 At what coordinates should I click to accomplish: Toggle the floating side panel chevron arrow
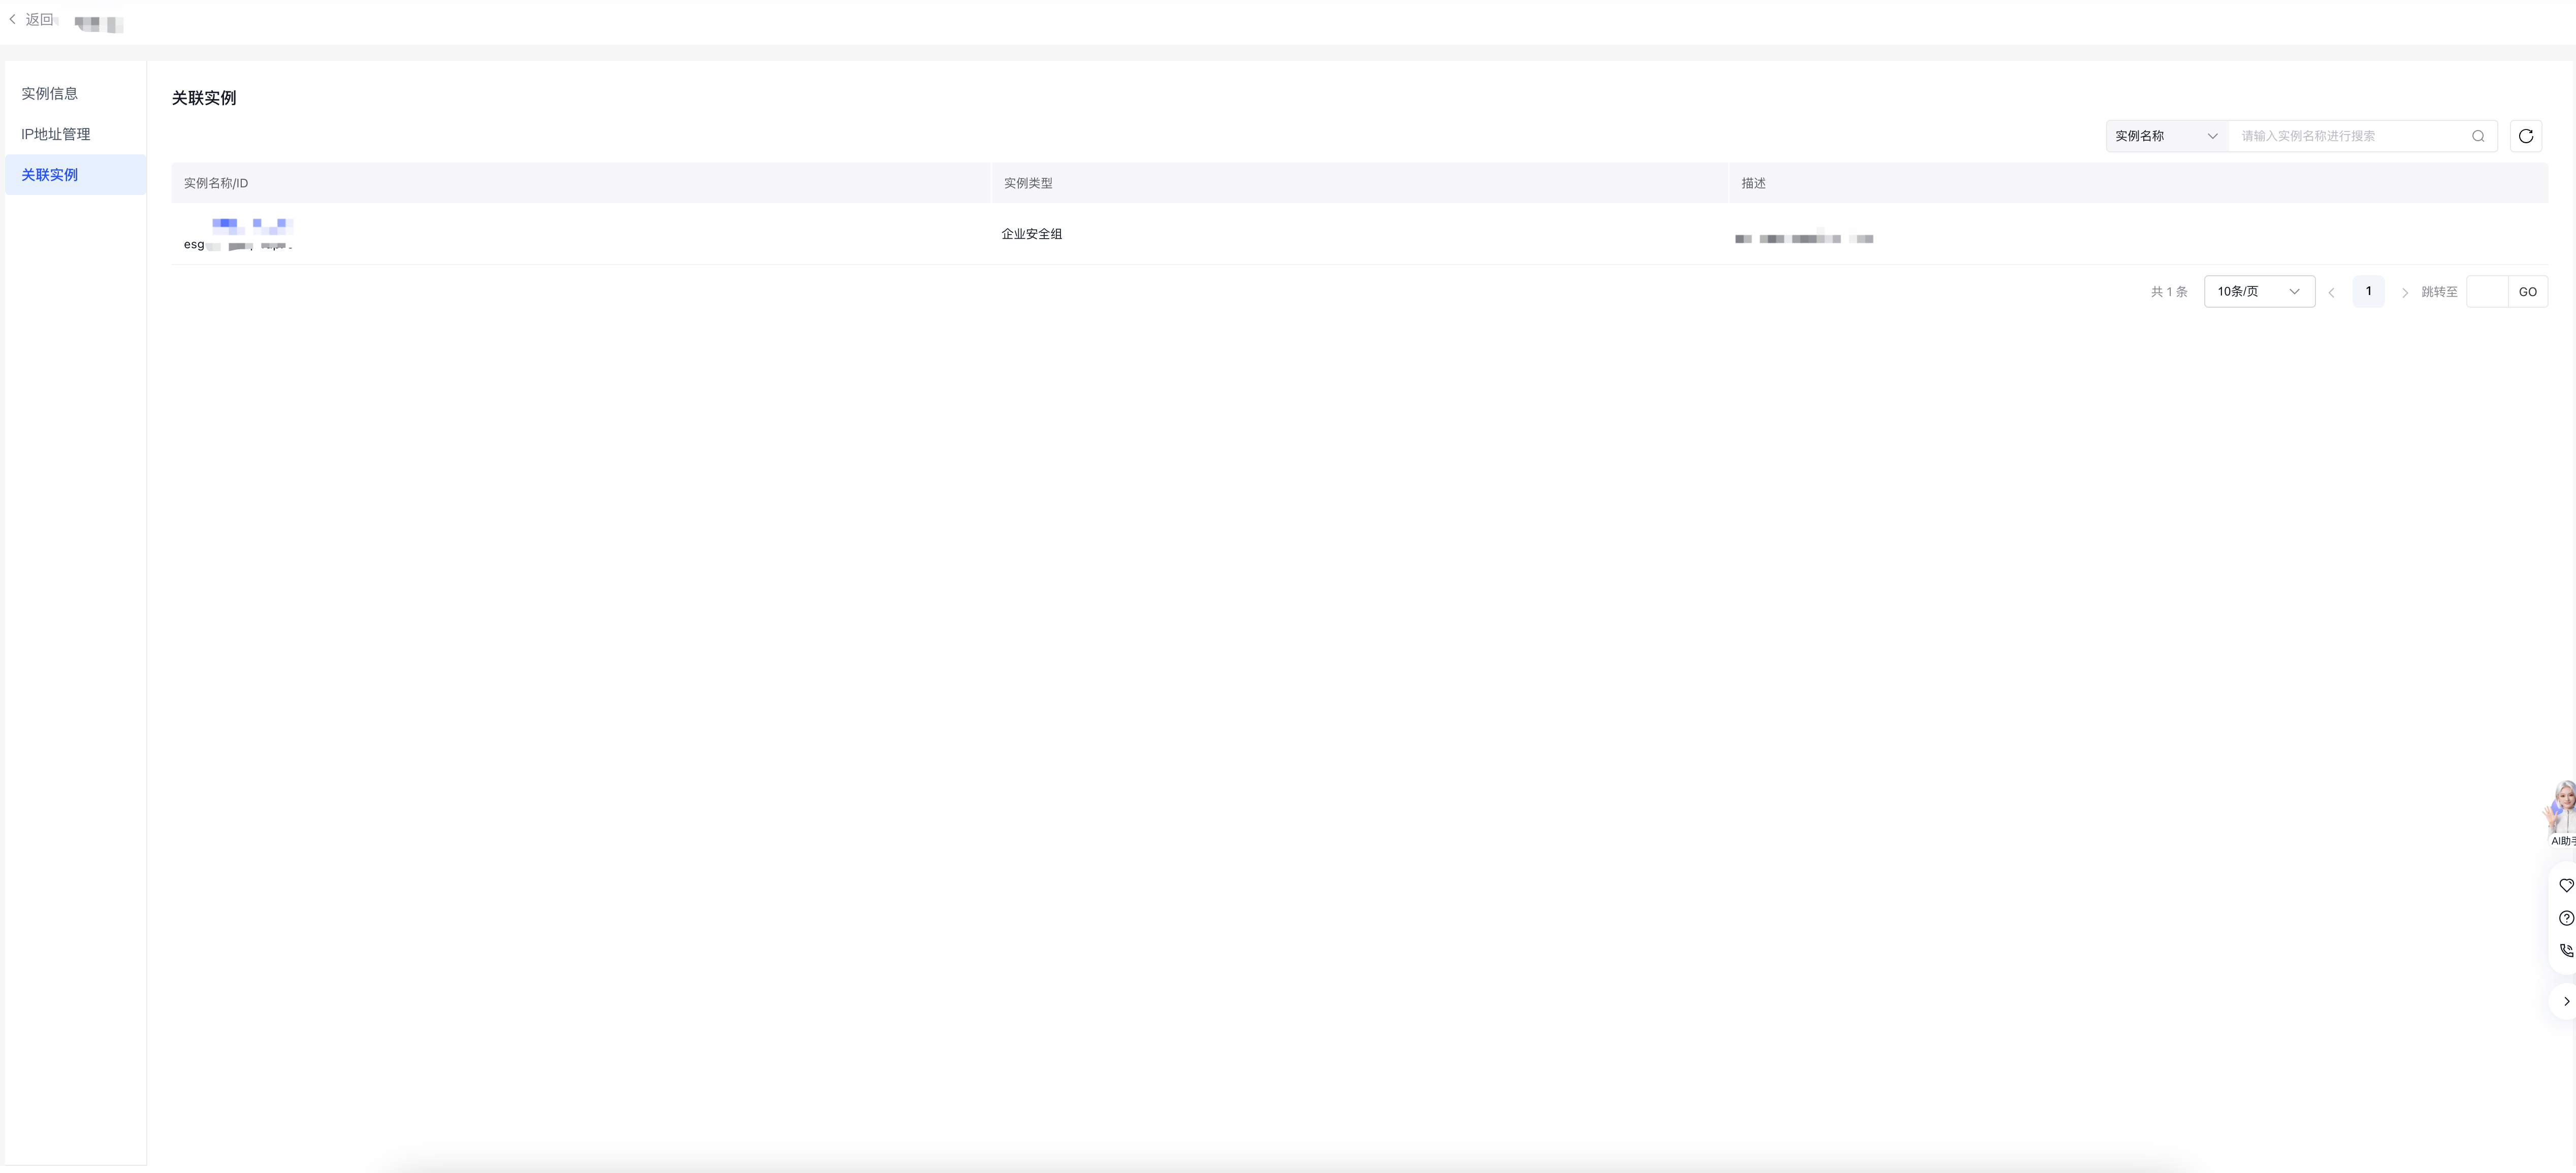(x=2565, y=1001)
